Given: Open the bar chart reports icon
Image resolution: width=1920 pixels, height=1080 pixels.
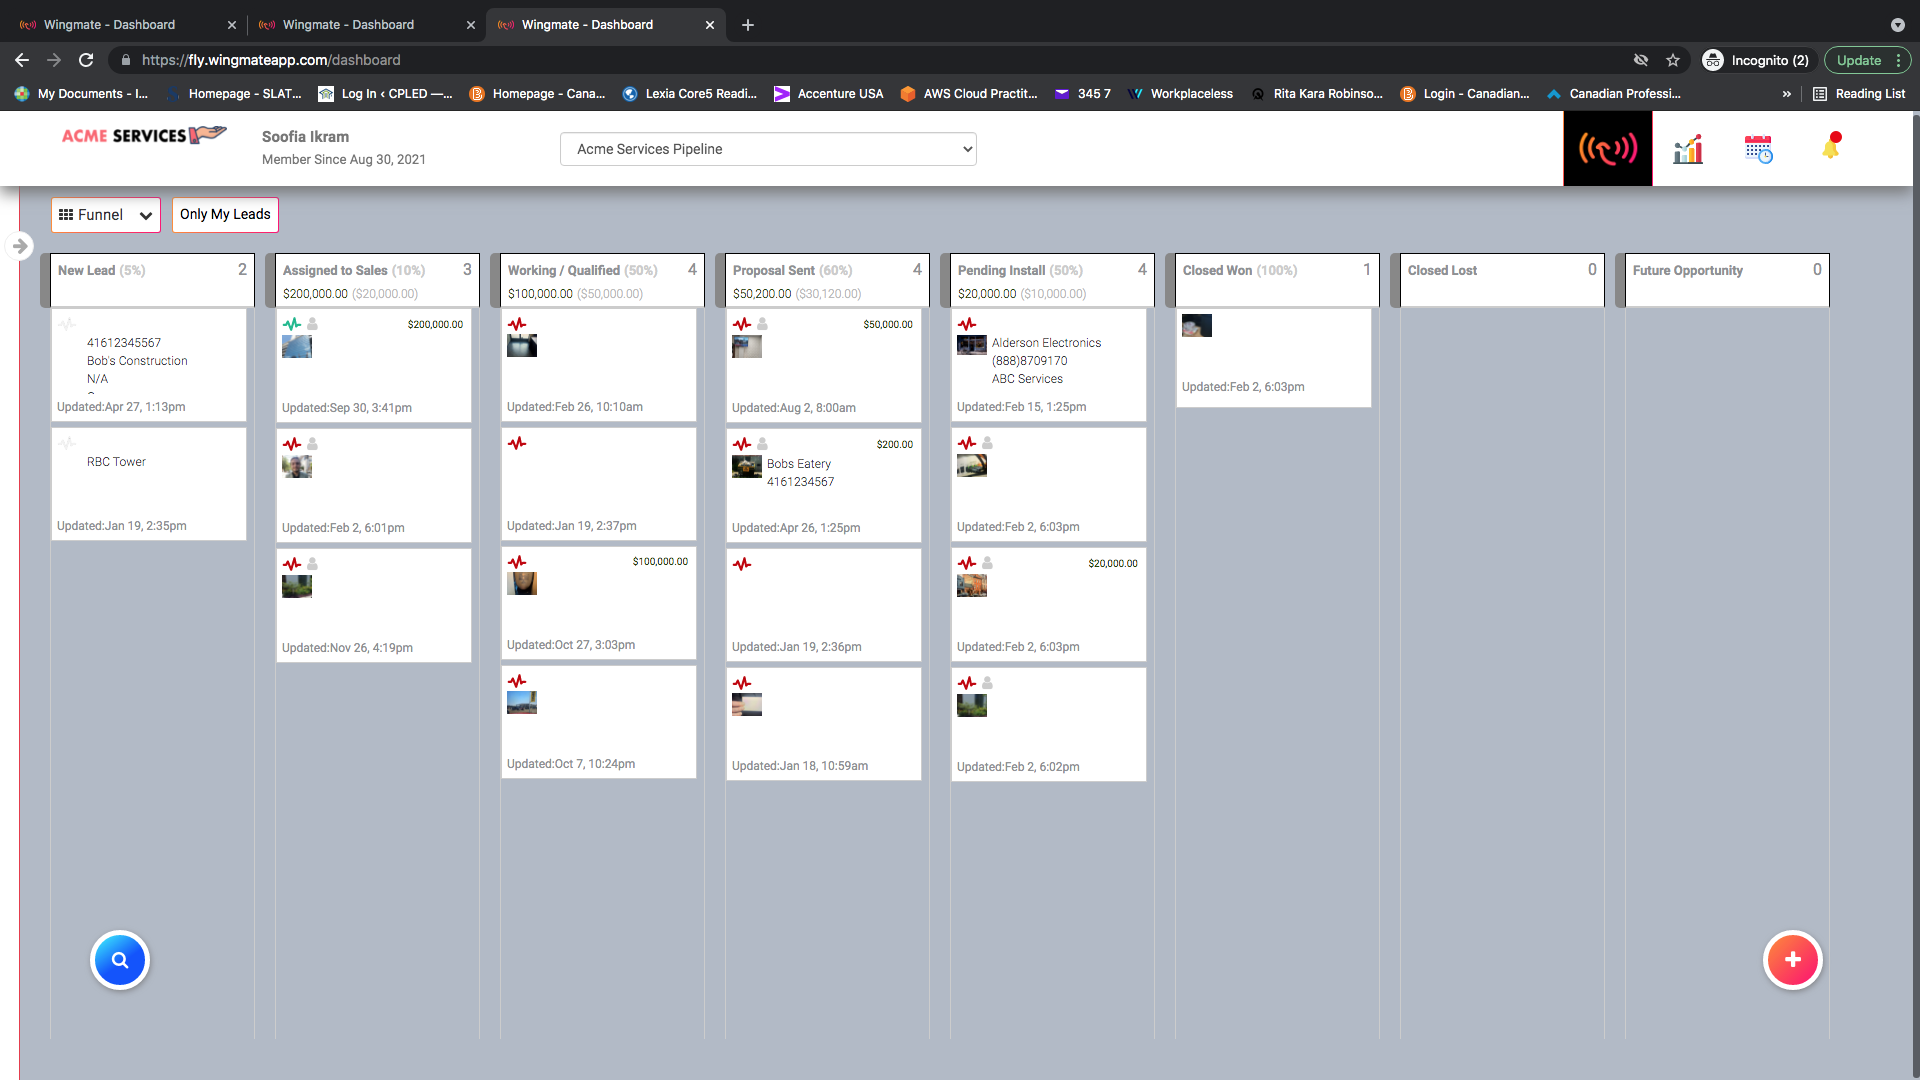Looking at the screenshot, I should coord(1688,149).
